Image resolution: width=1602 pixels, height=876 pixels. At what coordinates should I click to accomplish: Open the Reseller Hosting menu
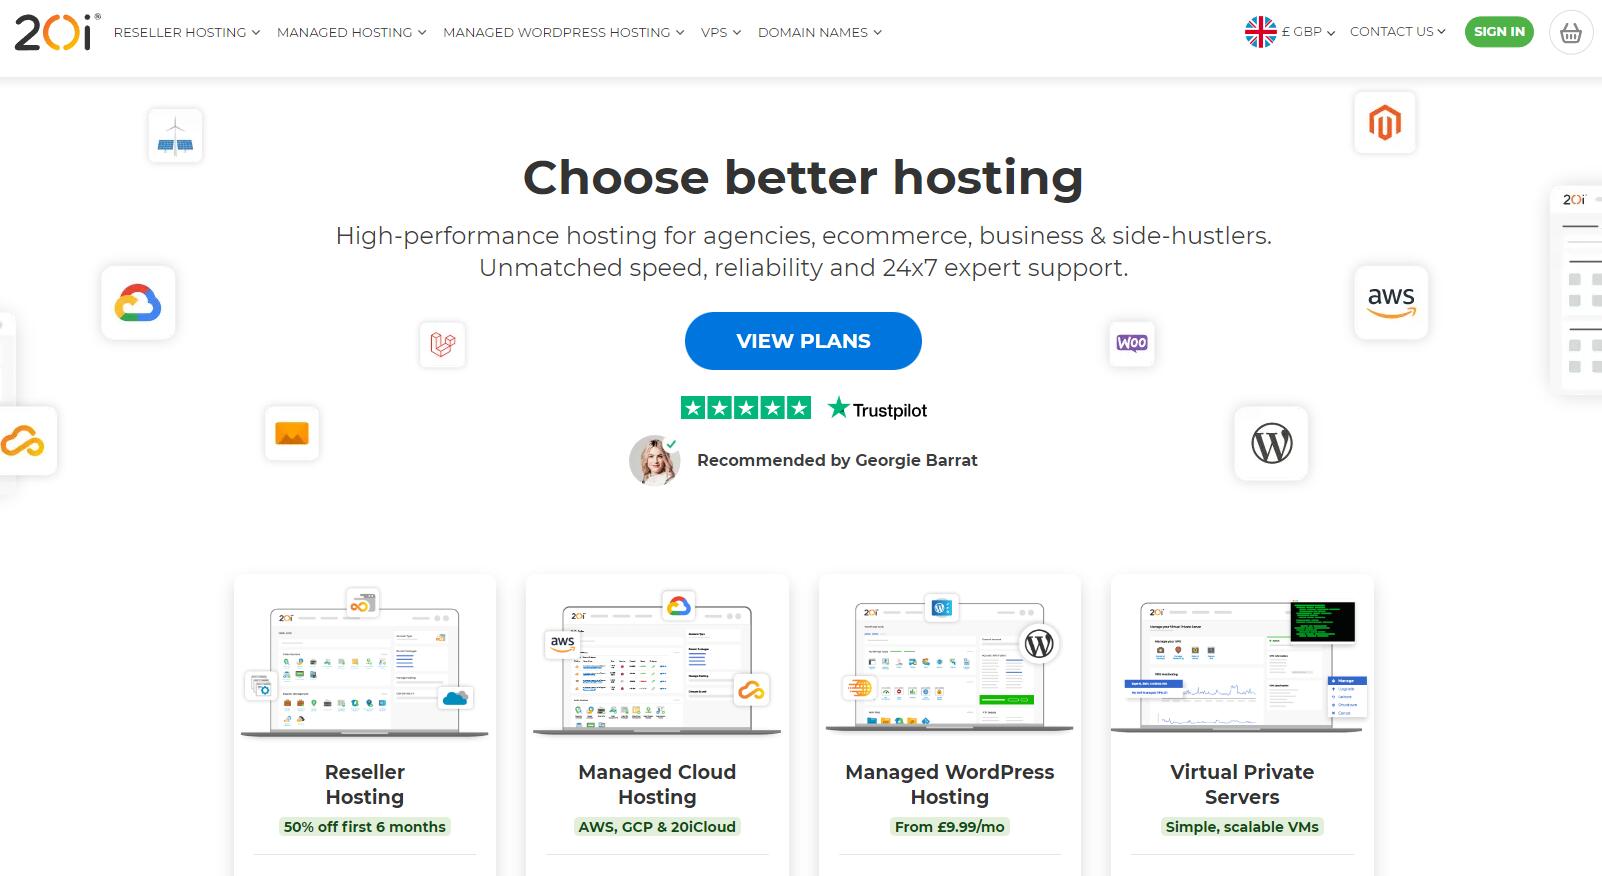pyautogui.click(x=187, y=32)
